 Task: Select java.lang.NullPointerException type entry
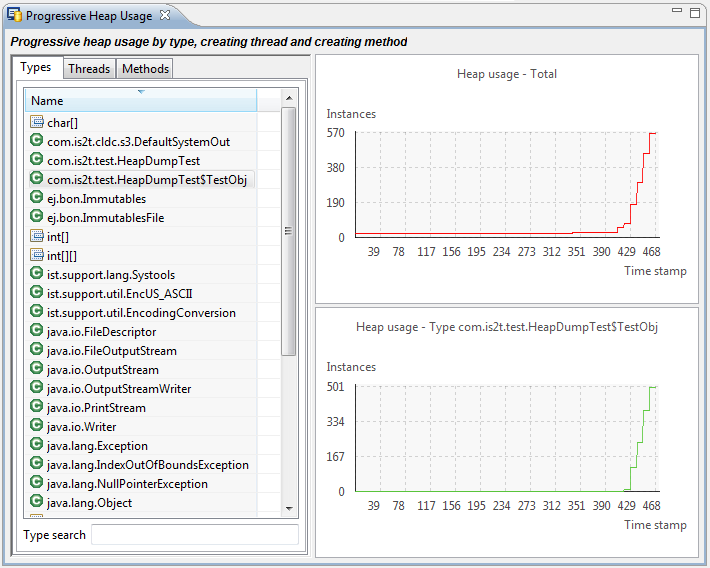coord(127,484)
